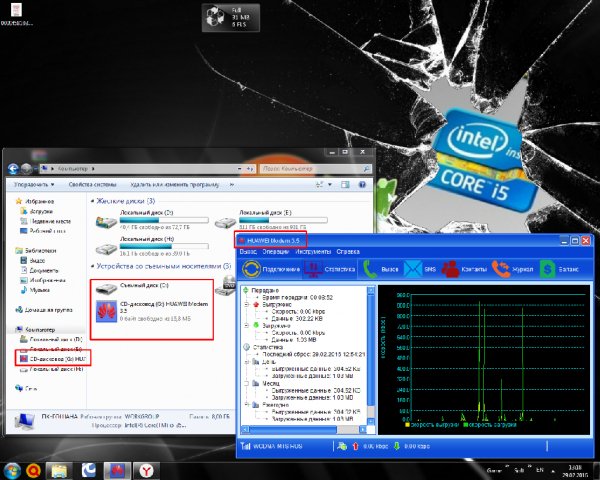Select the Съемный диск (G:) drive icon

click(106, 289)
